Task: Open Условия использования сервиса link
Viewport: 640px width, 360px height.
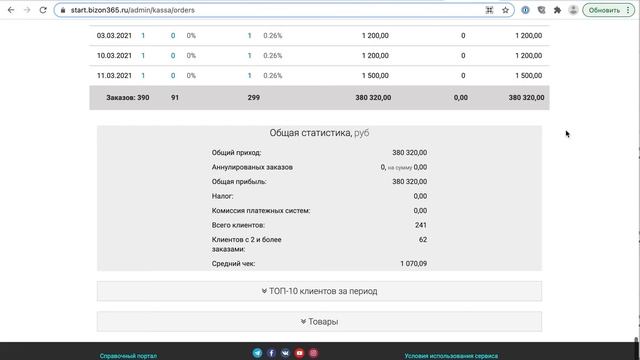Action: (x=451, y=356)
